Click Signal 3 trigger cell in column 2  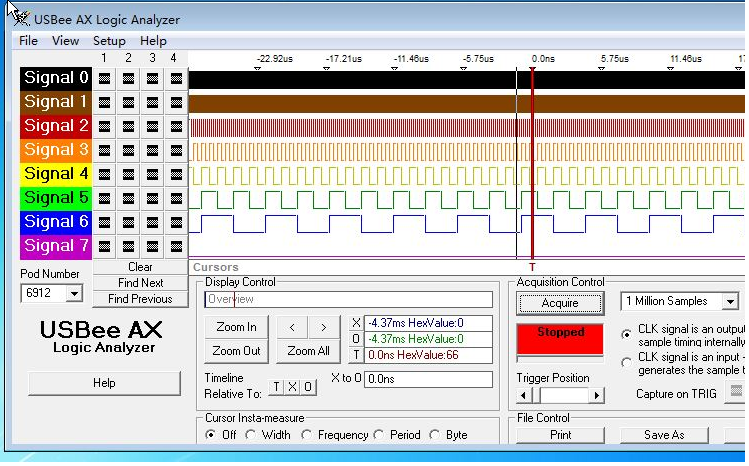coord(128,150)
